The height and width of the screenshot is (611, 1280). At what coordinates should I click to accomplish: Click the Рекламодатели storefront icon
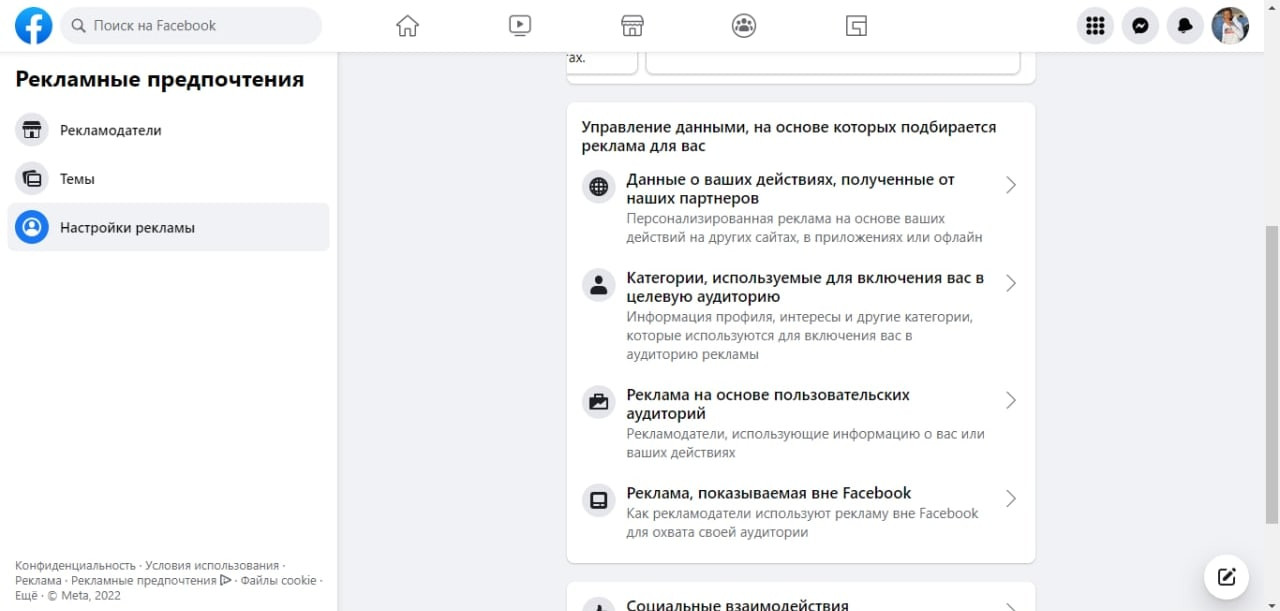pos(32,130)
